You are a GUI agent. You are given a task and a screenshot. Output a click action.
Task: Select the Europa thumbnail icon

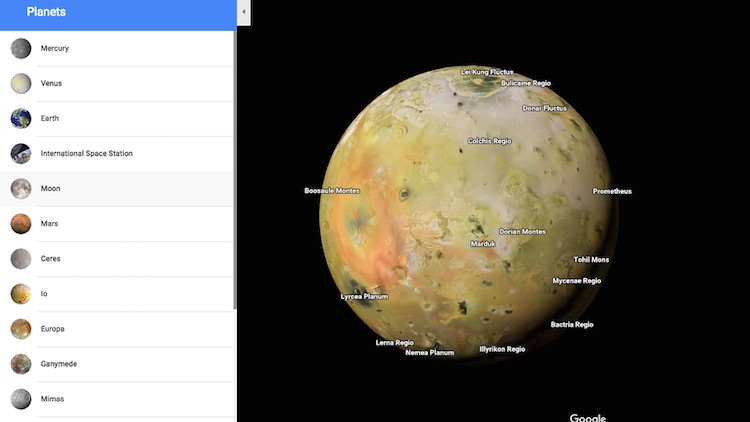[x=21, y=328]
